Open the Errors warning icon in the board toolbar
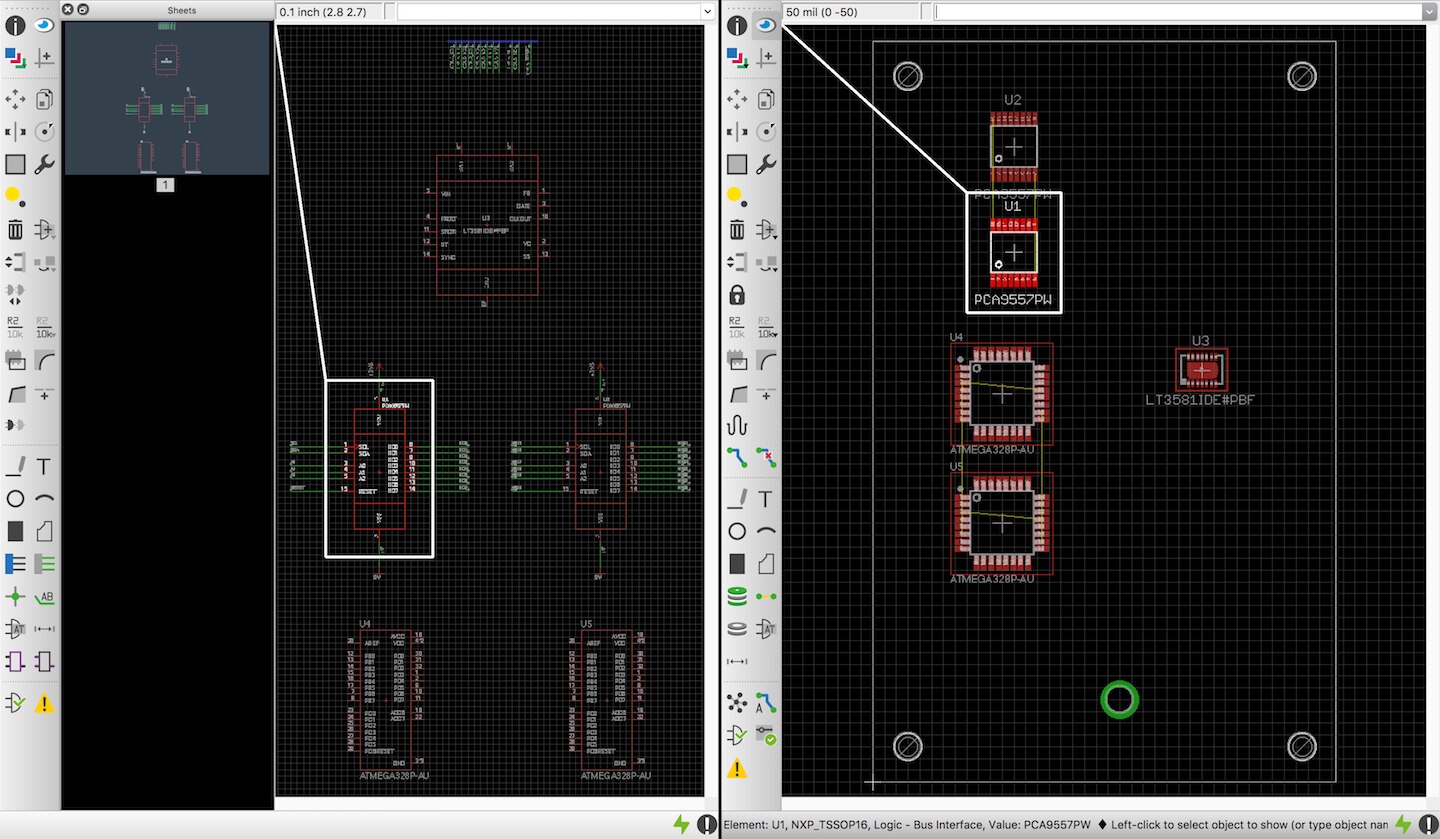This screenshot has width=1440, height=839. coord(737,768)
